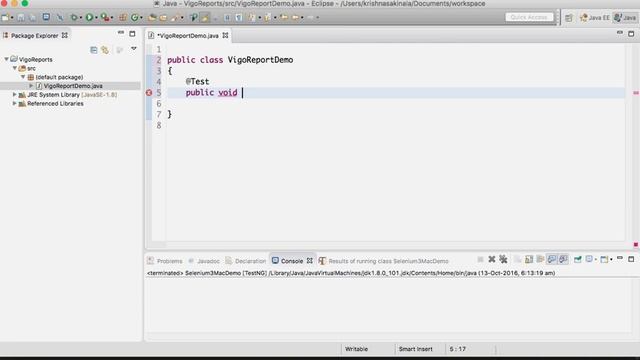Click the Search toolbar icon
Viewport: 640px width, 360px height.
coord(176,18)
